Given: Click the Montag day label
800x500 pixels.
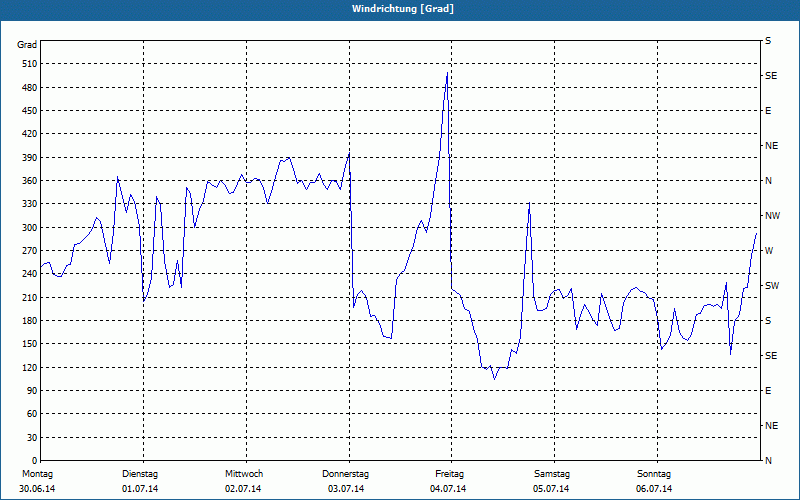Looking at the screenshot, I should [x=37, y=474].
